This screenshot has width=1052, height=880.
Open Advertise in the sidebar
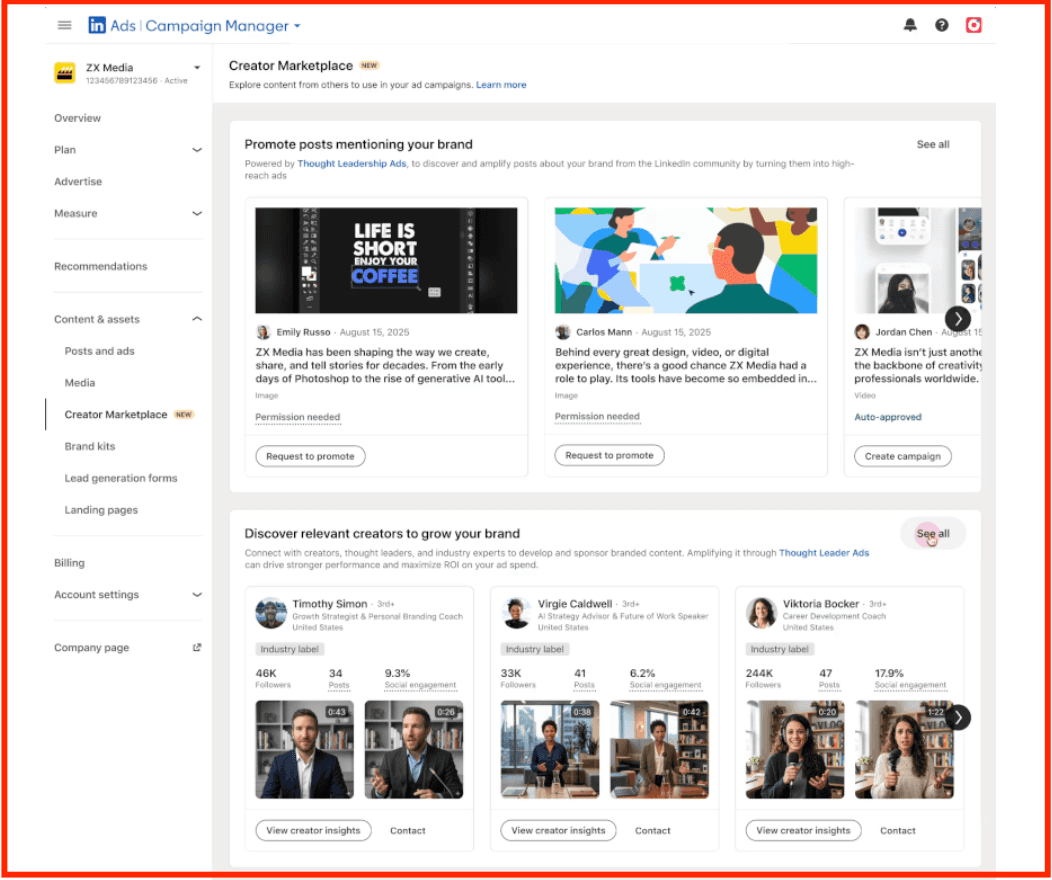click(78, 182)
